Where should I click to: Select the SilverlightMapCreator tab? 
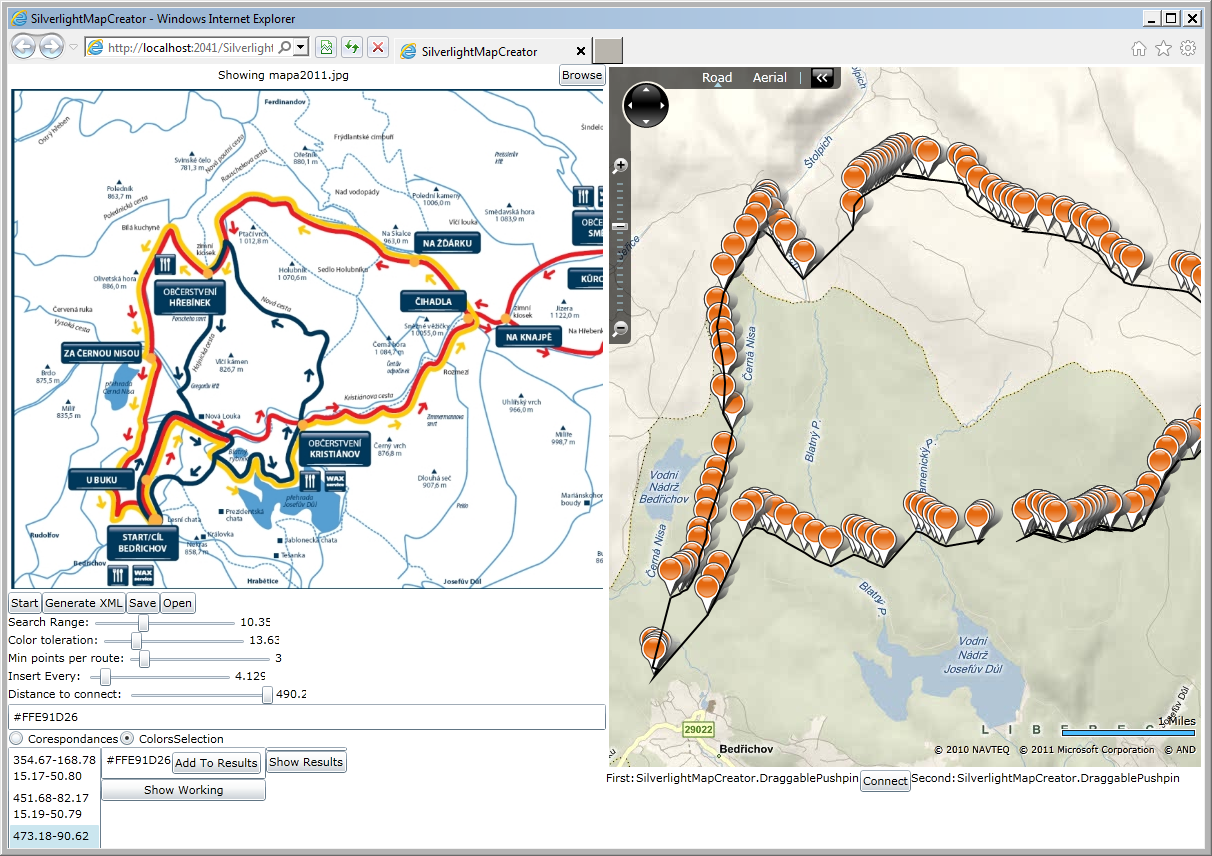[x=480, y=51]
